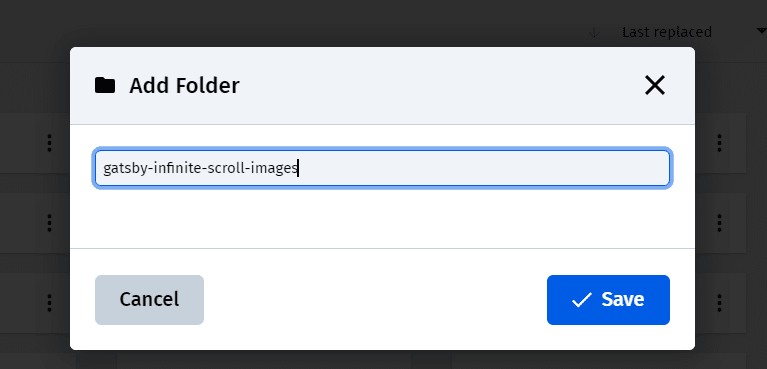Open three-dot menu of second right background row
Viewport: 767px width, 369px height.
pos(719,223)
